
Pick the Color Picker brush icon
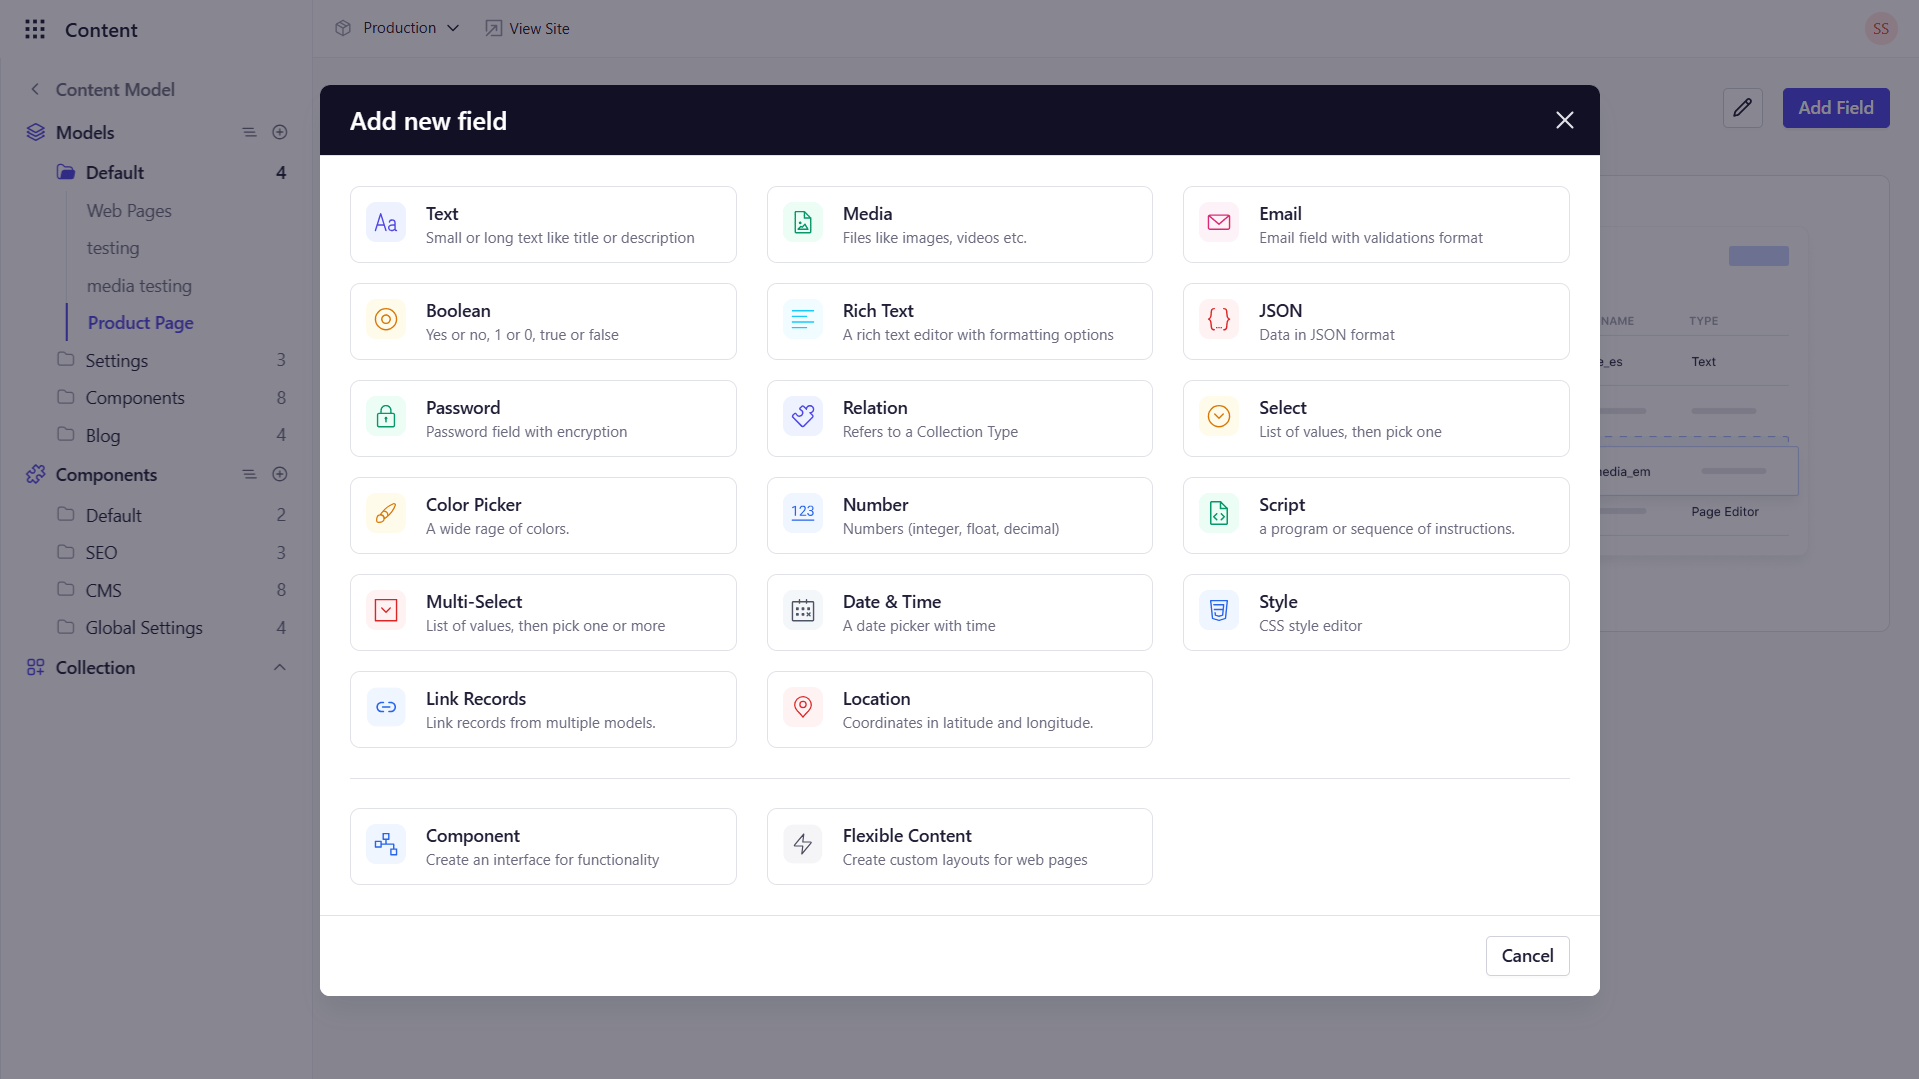tap(386, 514)
